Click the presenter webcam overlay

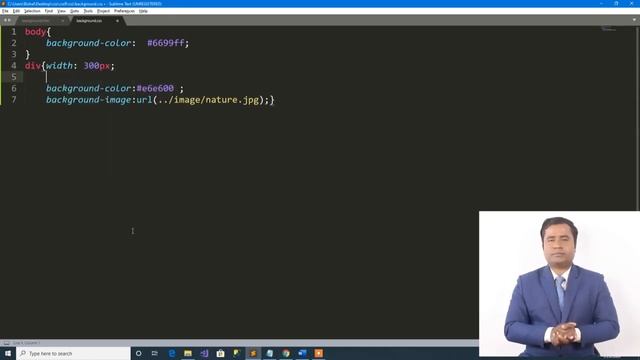(559, 284)
